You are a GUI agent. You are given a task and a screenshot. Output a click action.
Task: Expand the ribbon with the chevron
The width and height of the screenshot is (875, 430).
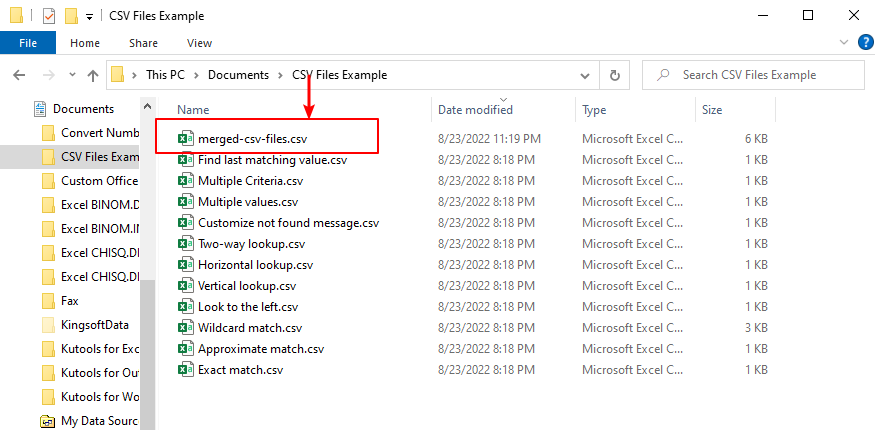[x=843, y=42]
